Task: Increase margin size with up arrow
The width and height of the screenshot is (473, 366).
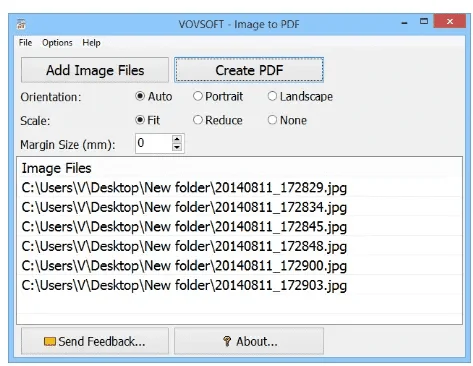Action: (x=177, y=139)
